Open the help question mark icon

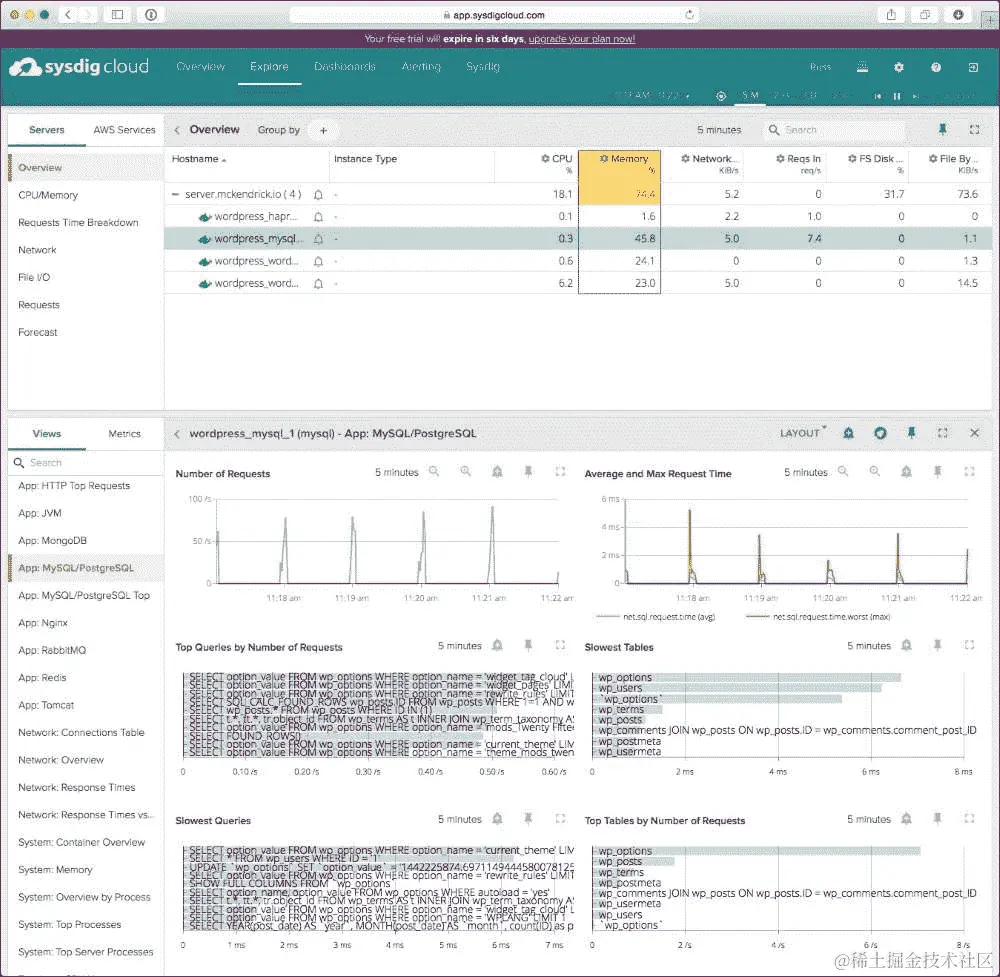(x=936, y=67)
